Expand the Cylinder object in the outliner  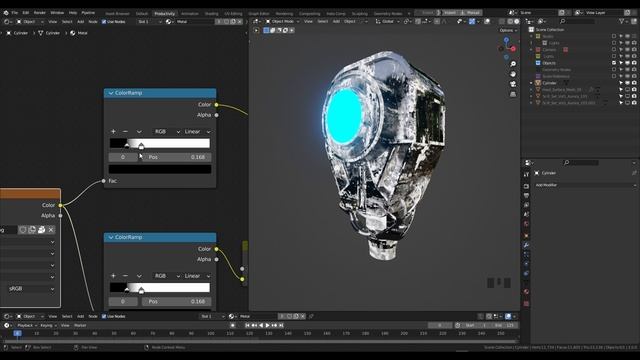(531, 83)
